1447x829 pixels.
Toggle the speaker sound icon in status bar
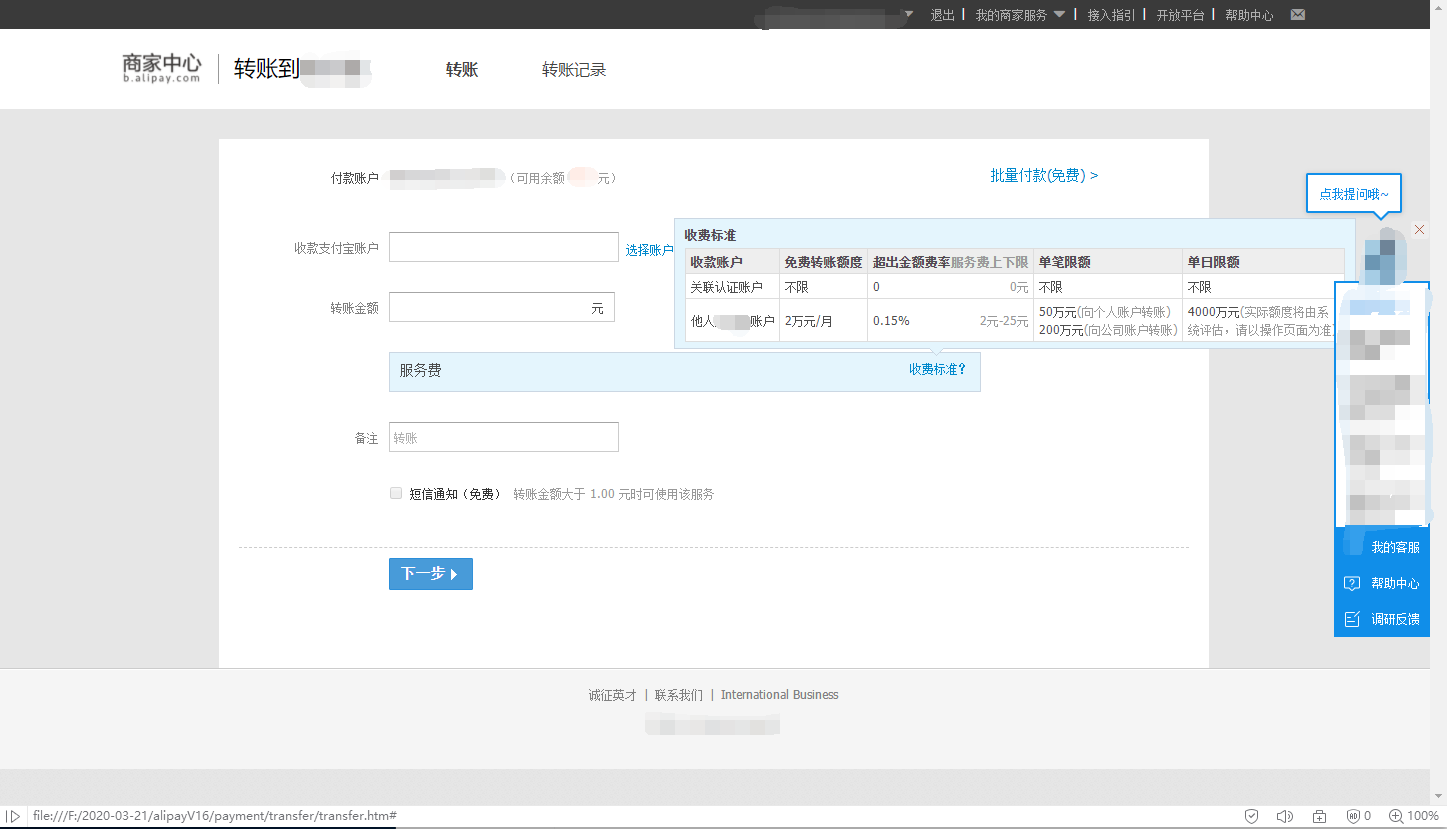1285,816
